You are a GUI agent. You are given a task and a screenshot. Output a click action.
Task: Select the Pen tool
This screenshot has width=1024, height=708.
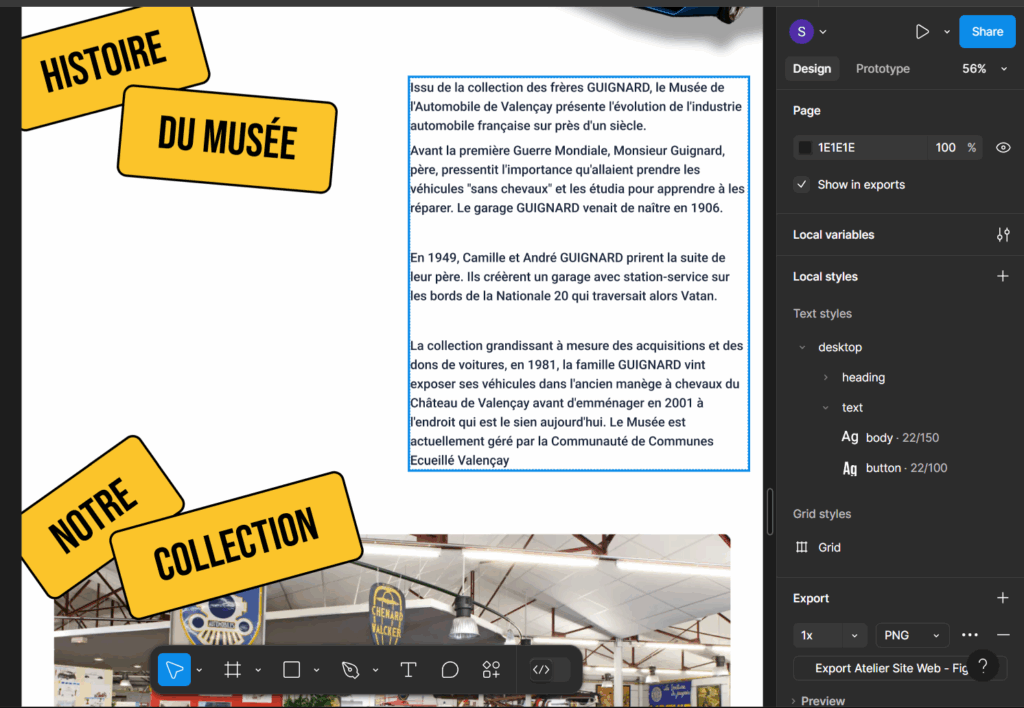[349, 670]
